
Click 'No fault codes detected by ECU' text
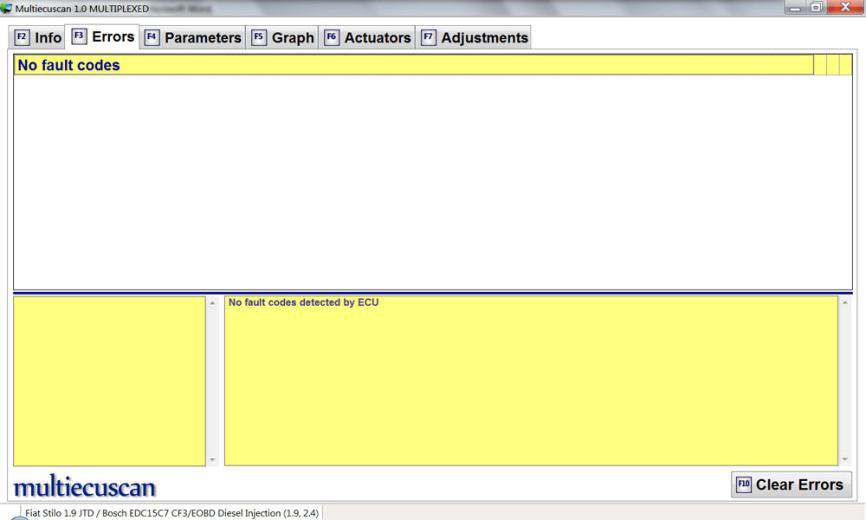pyautogui.click(x=304, y=302)
